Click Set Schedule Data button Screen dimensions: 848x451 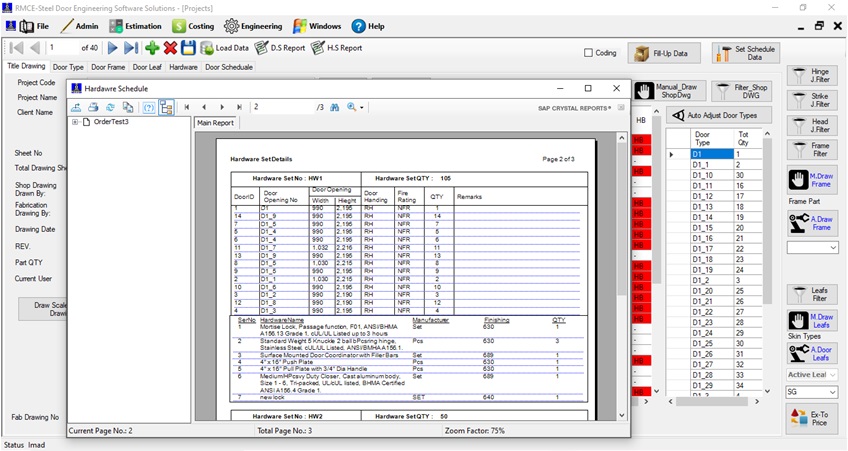(746, 53)
